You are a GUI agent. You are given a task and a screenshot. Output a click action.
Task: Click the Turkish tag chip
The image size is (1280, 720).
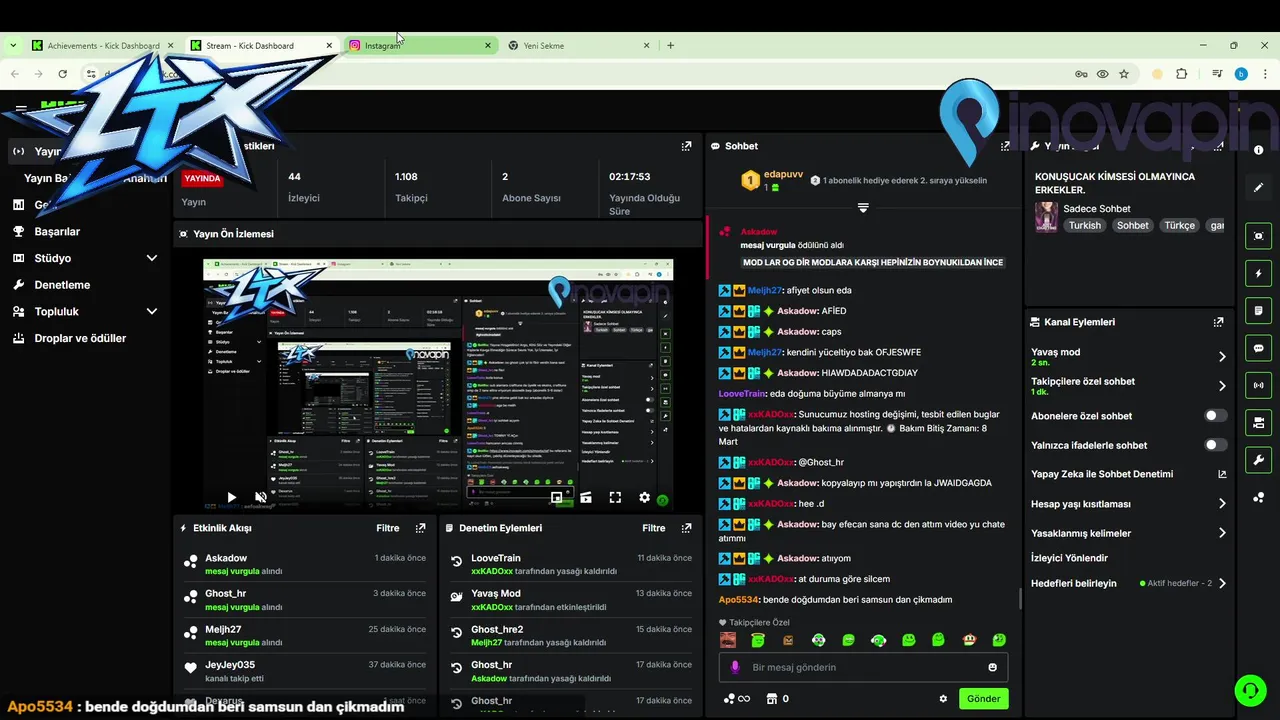click(x=1084, y=225)
